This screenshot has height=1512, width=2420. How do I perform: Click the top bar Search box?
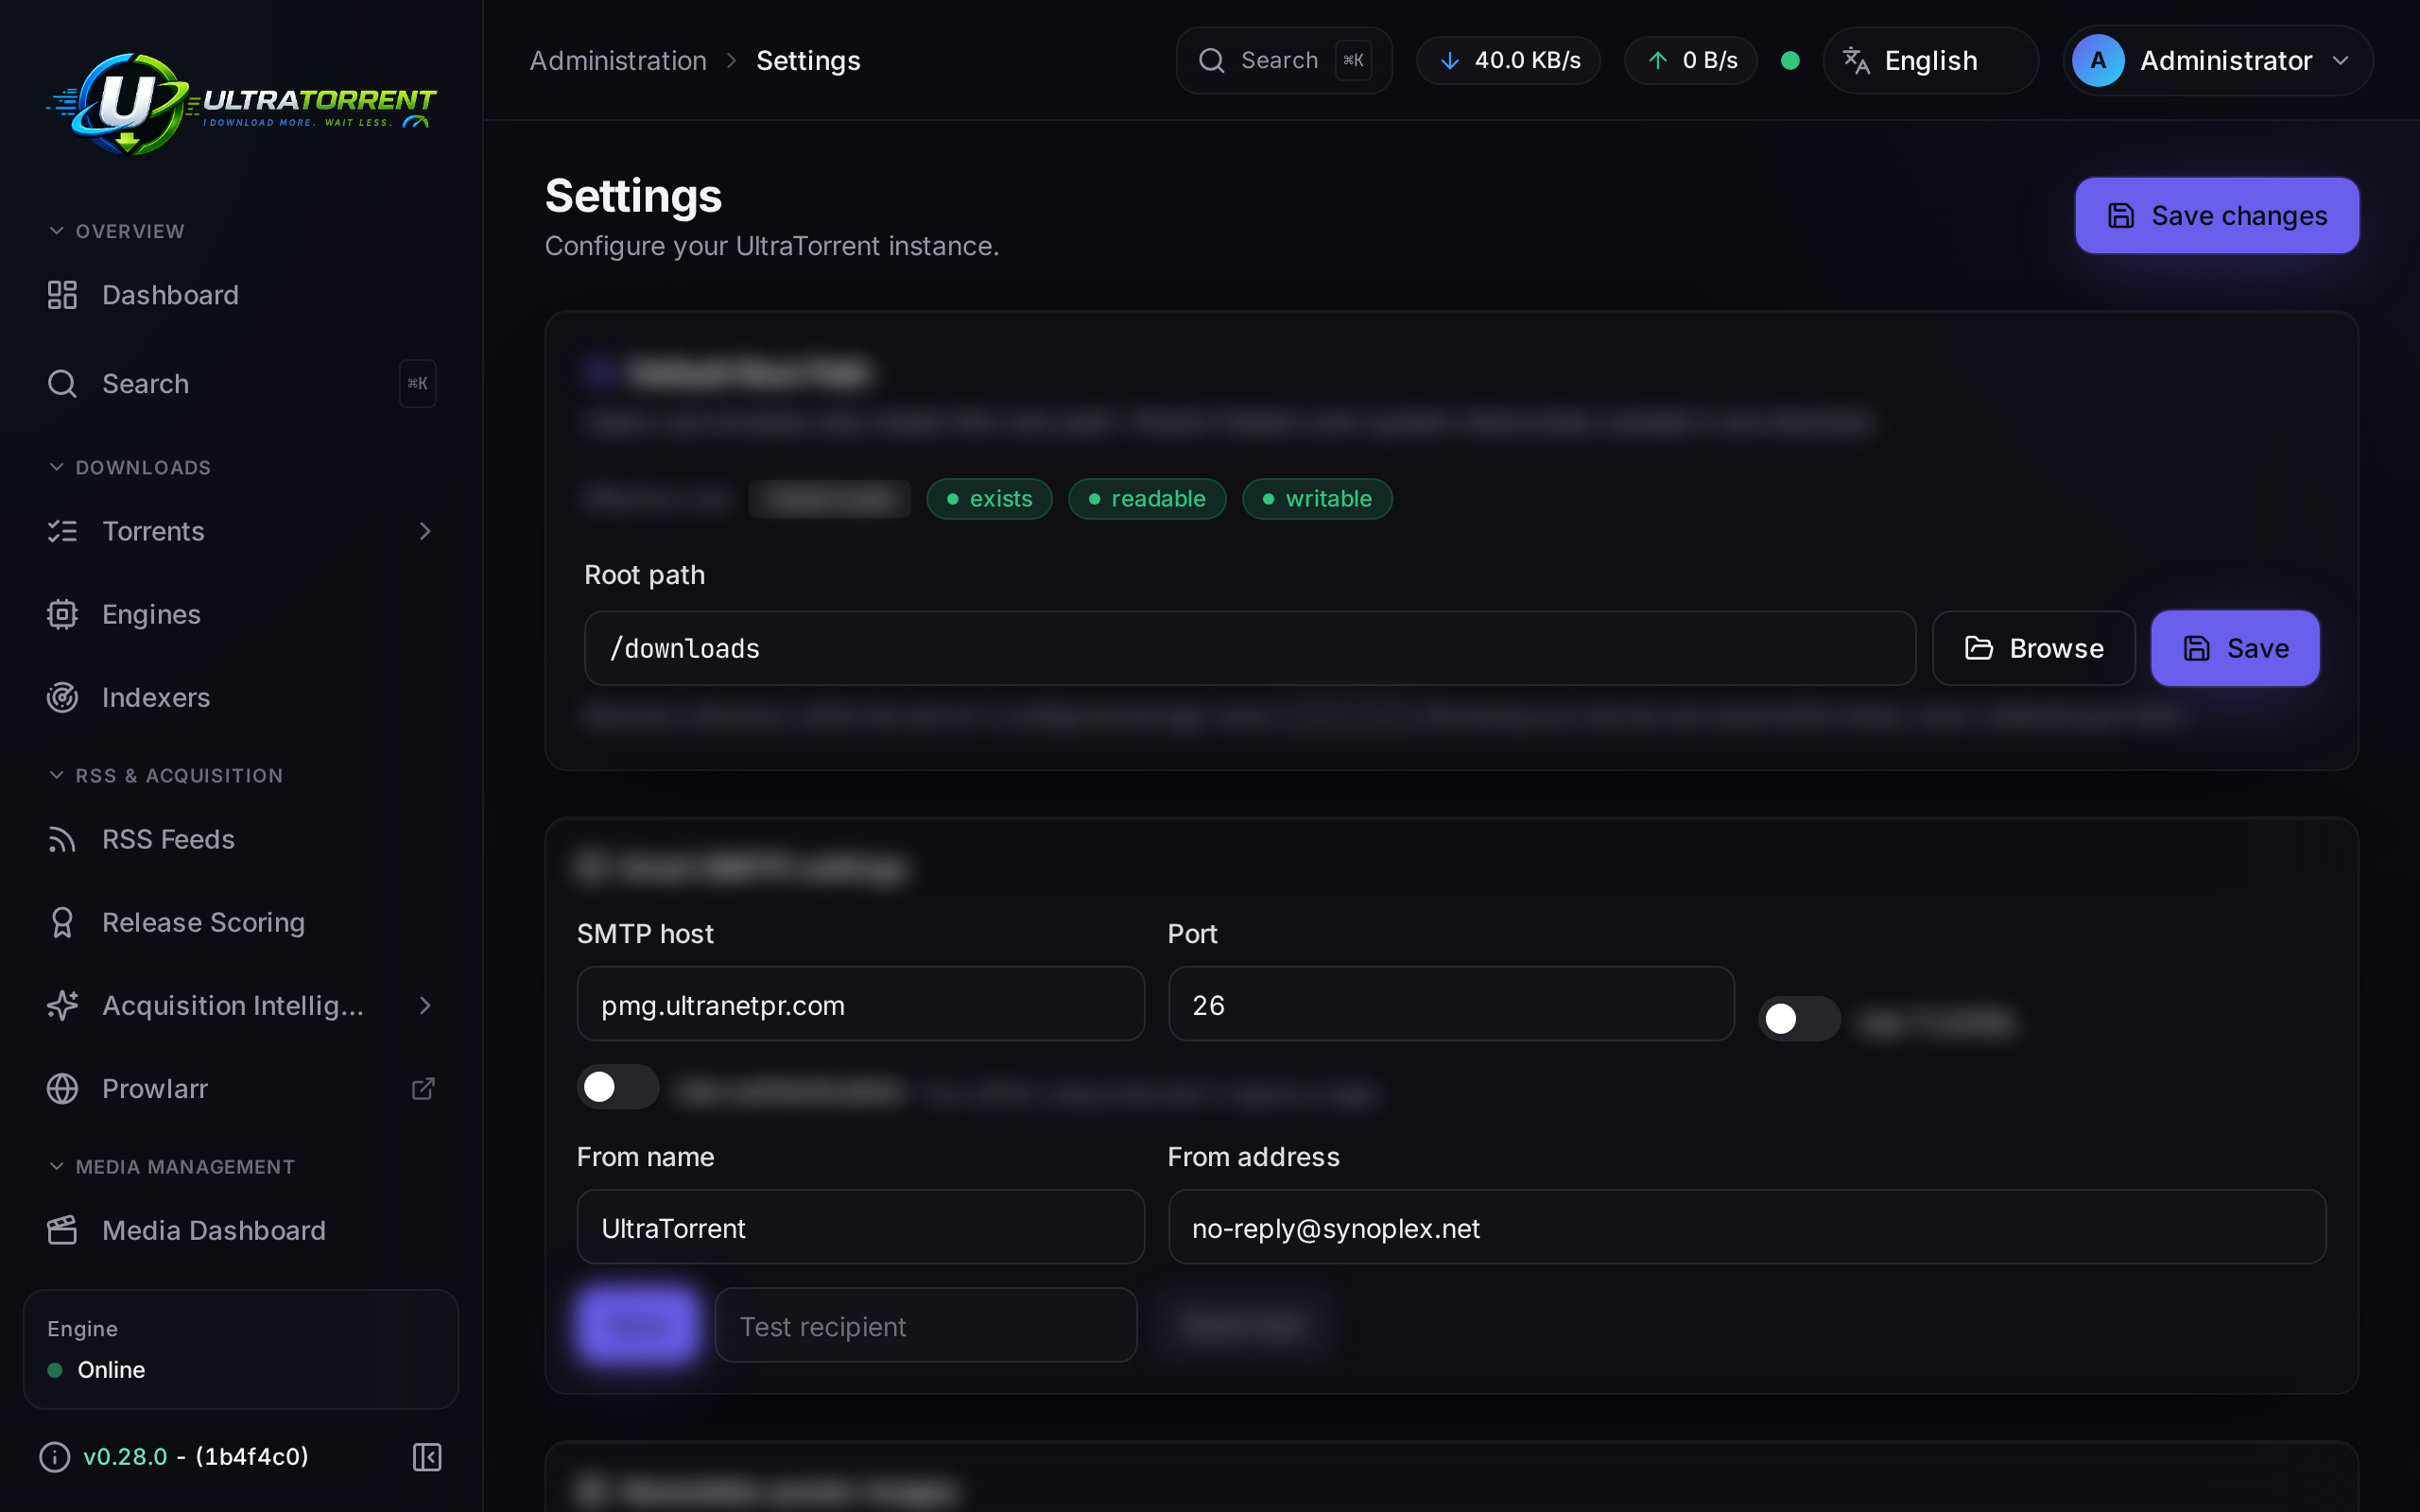point(1284,60)
